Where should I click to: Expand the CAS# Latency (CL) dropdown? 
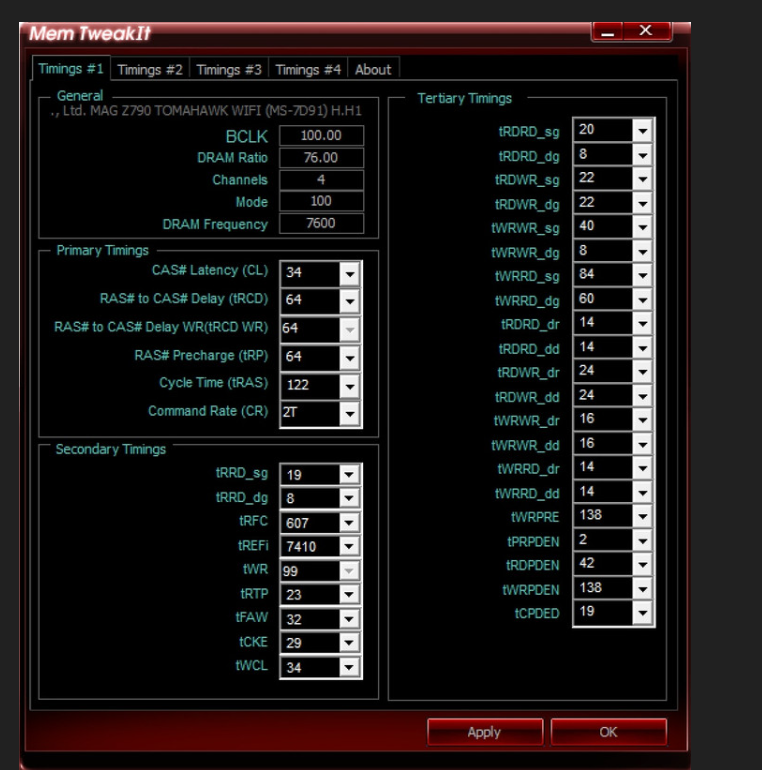(349, 273)
